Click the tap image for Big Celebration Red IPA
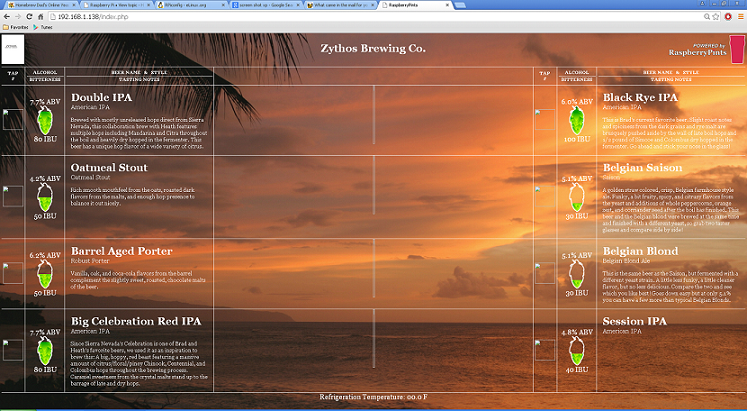Viewport: 747px width, 411px height. point(13,350)
